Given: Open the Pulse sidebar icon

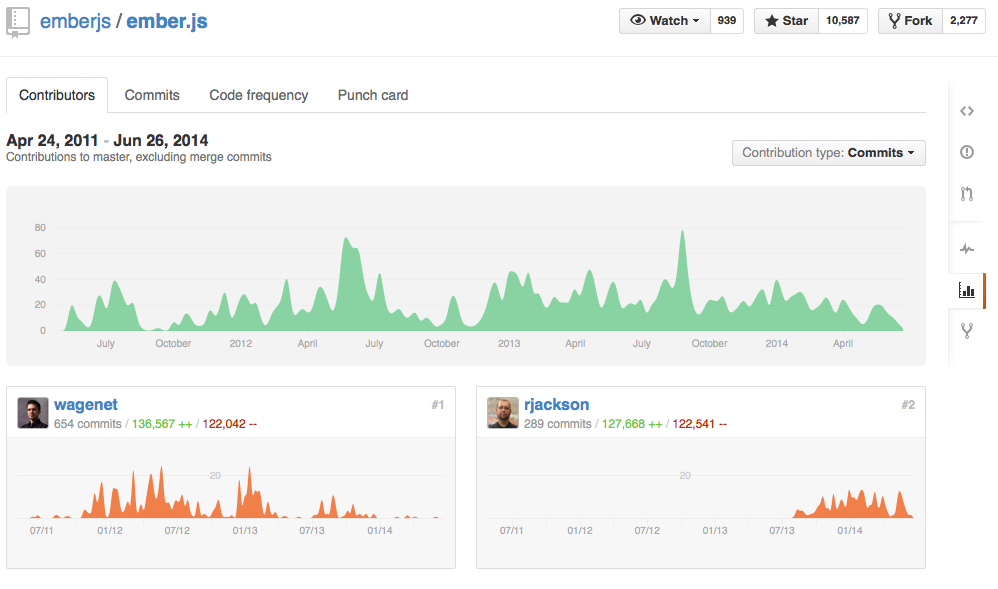Looking at the screenshot, I should 967,249.
